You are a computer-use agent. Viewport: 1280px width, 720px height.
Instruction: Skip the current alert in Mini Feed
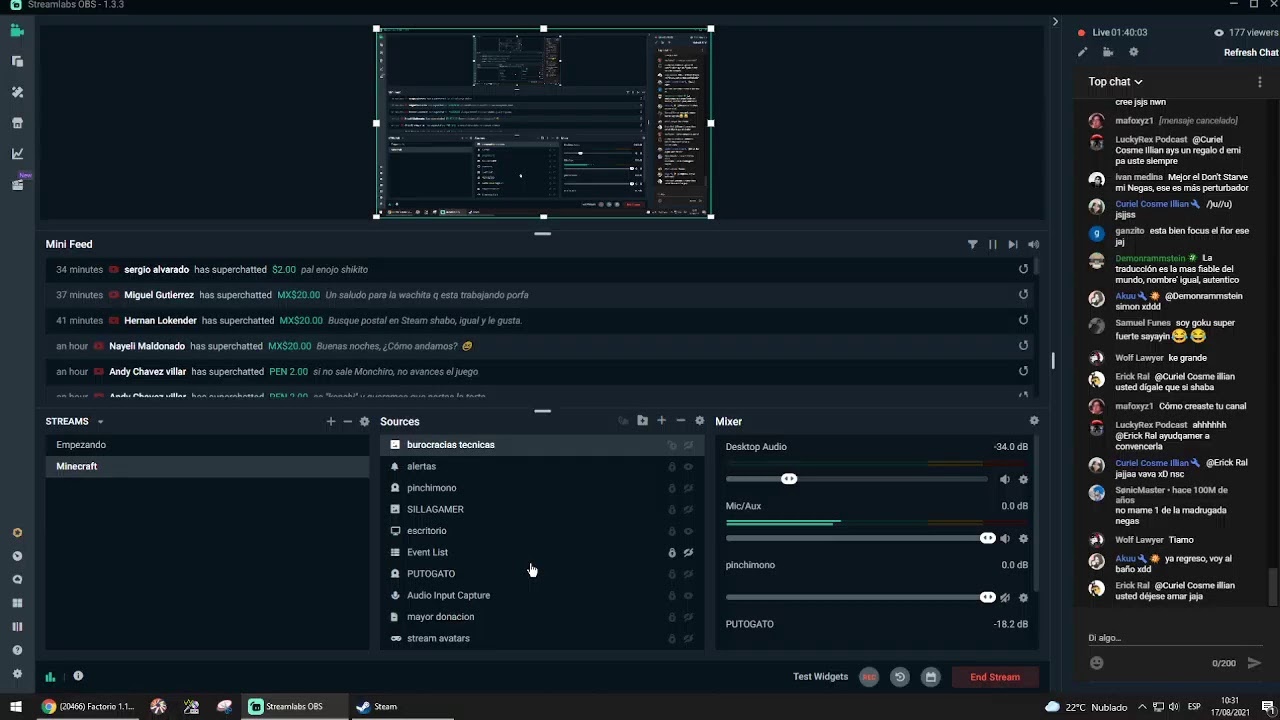pyautogui.click(x=1013, y=244)
